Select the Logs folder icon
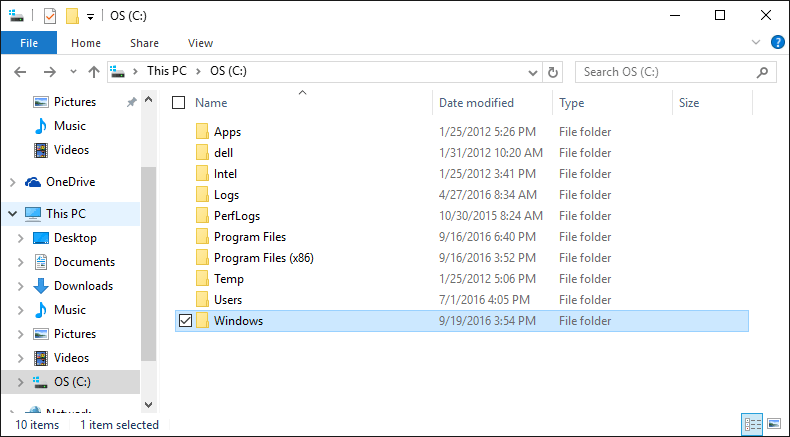This screenshot has height=437, width=790. click(x=202, y=195)
